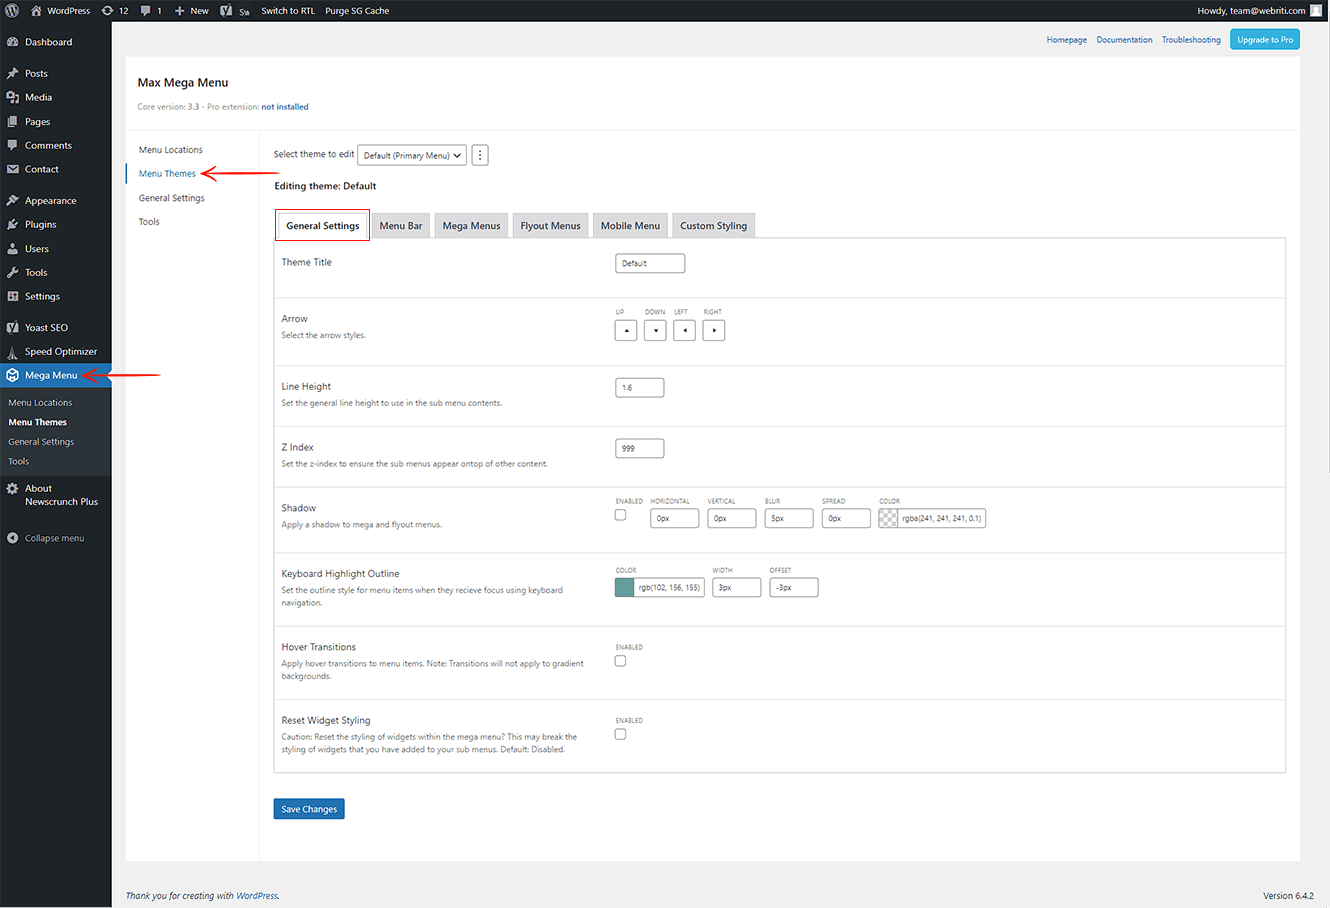Screen dimensions: 1330x908
Task: Open the DOWN arrow style selector
Action: [655, 330]
